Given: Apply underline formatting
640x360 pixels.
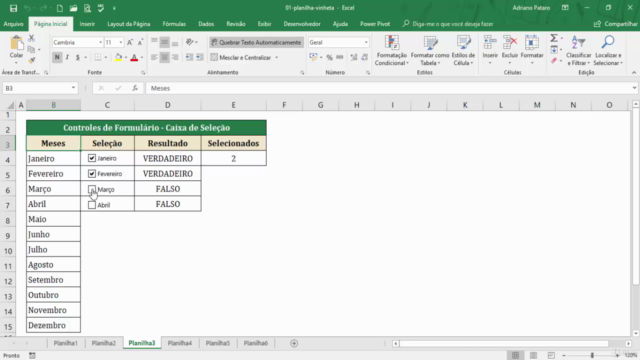Looking at the screenshot, I should (x=78, y=58).
